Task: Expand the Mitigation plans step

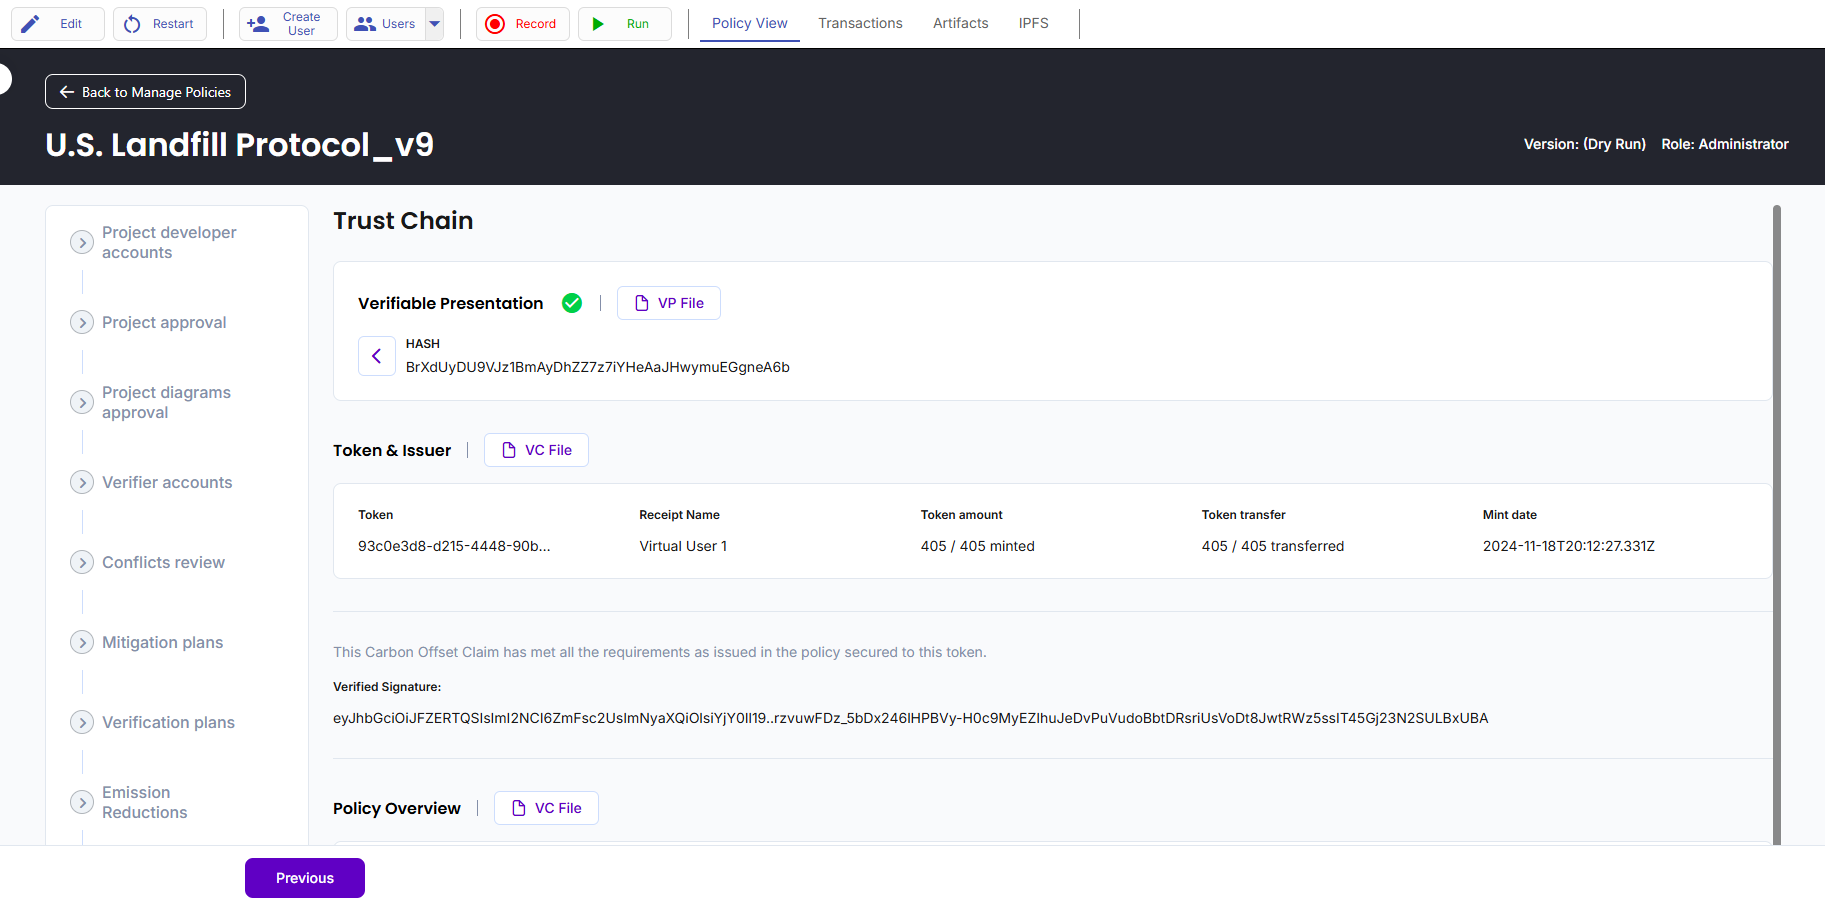Action: coord(82,642)
